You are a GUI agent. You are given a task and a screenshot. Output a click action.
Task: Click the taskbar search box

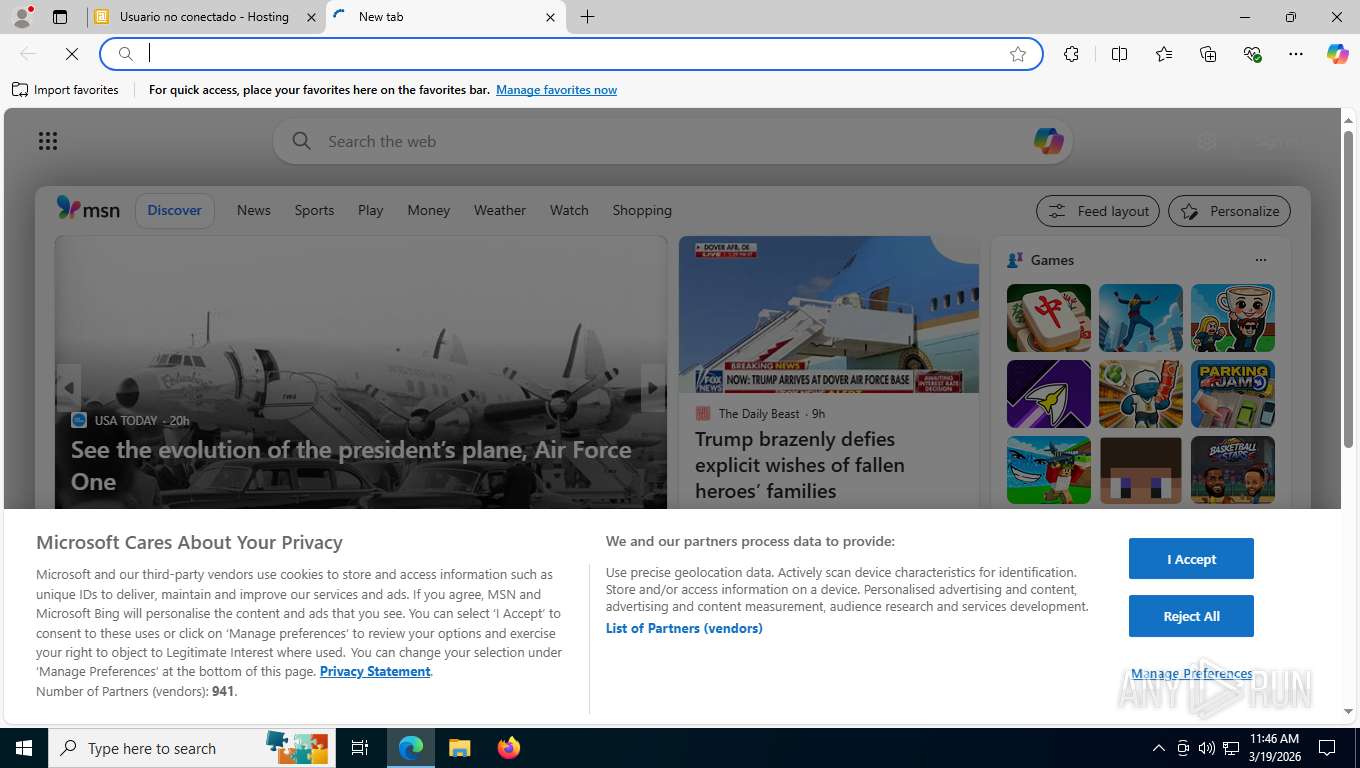193,748
